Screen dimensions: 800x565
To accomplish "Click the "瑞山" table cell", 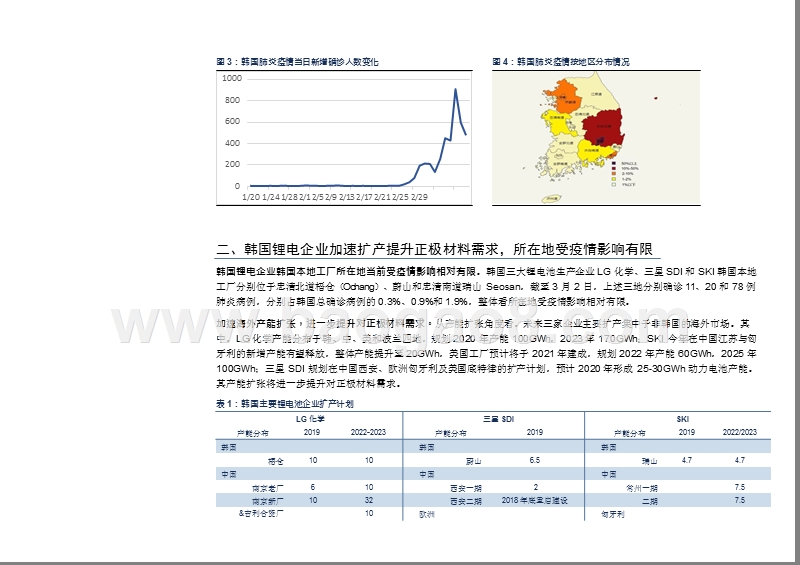I will [649, 461].
